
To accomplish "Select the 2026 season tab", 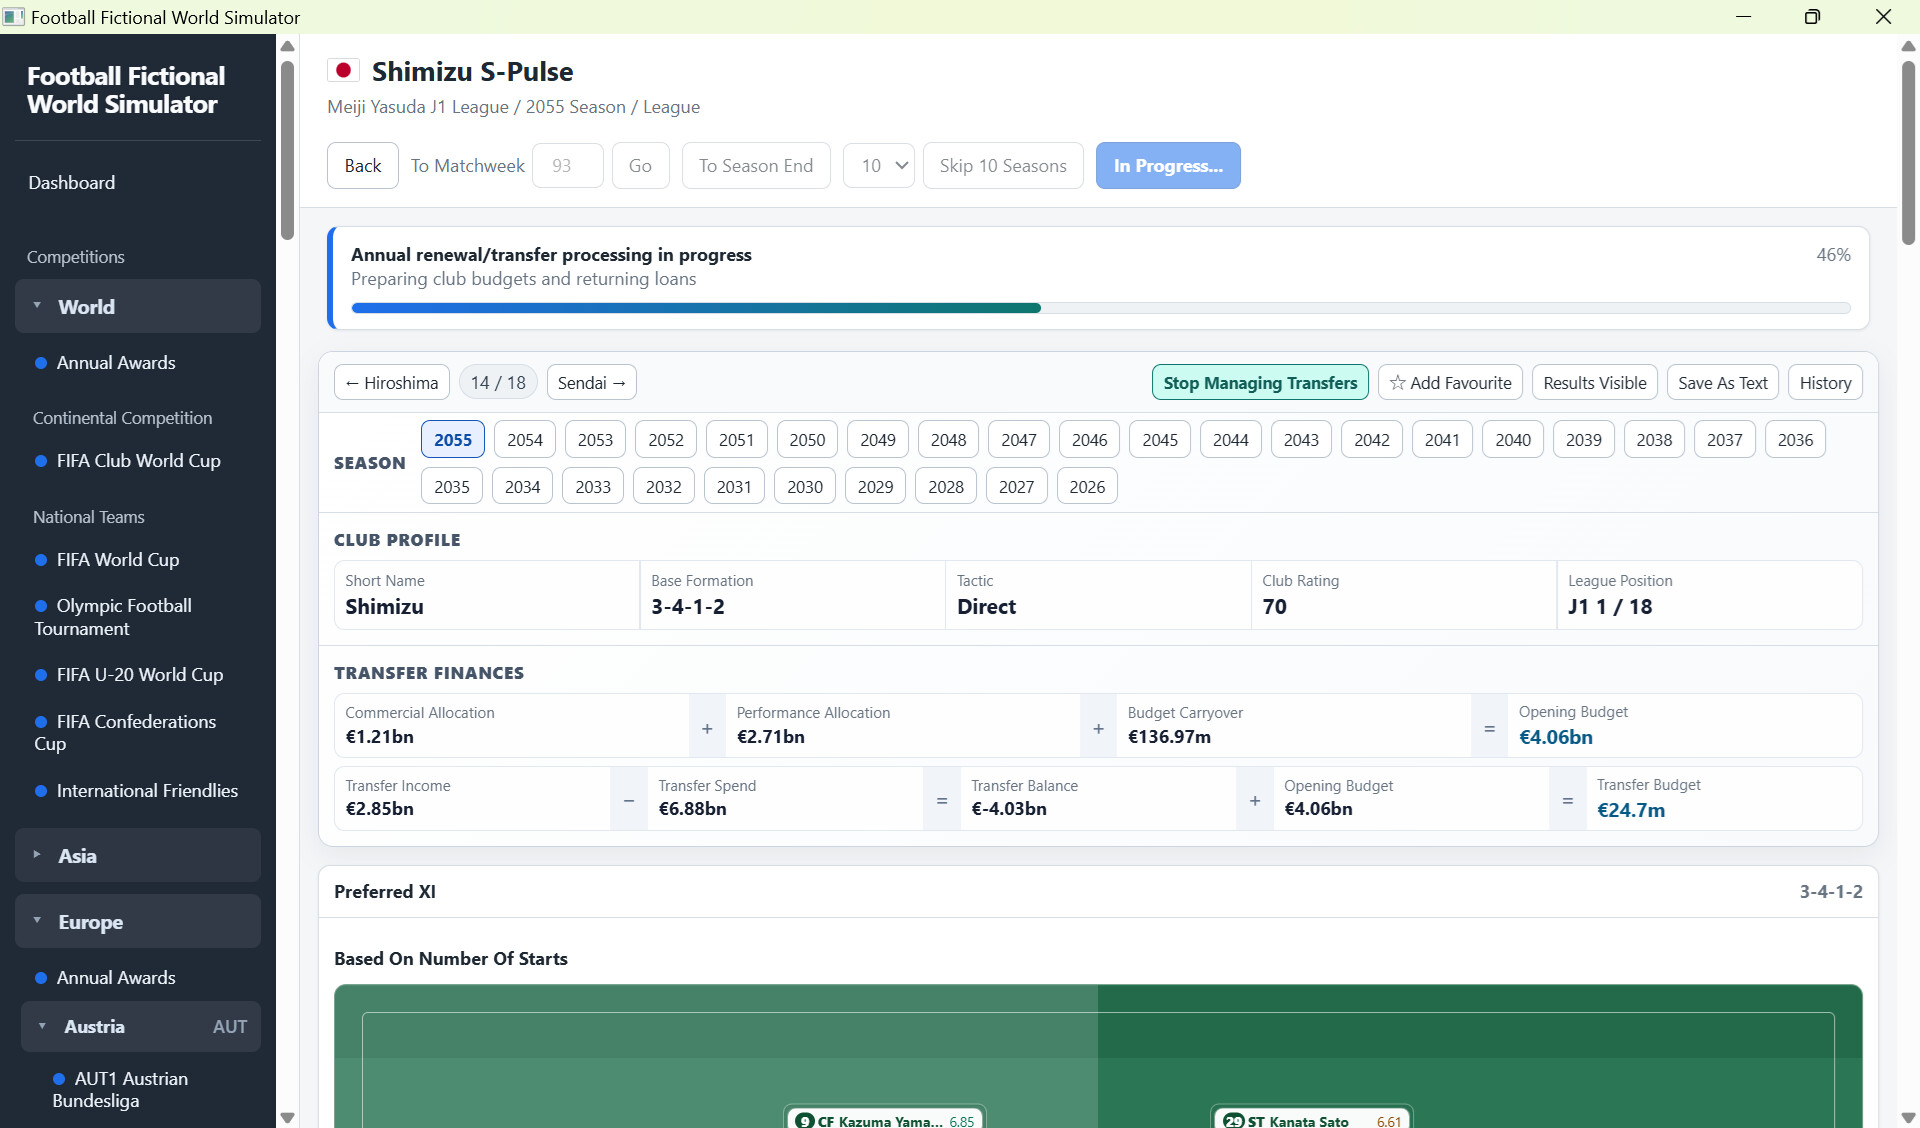I will click(x=1087, y=487).
